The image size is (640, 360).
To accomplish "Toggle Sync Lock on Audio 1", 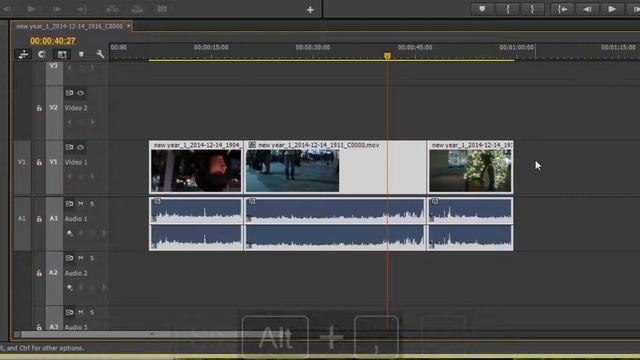I will (x=69, y=204).
